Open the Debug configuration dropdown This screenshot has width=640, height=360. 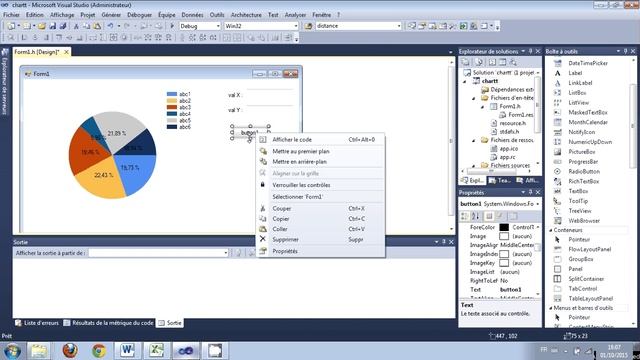218,26
